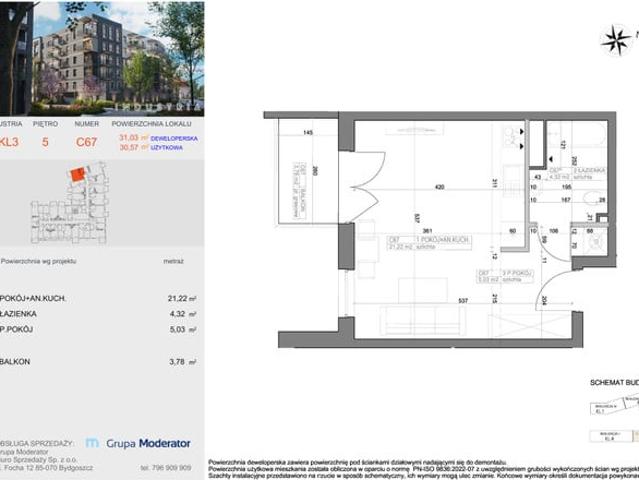Click the 5,03 m² hallway value

click(183, 329)
